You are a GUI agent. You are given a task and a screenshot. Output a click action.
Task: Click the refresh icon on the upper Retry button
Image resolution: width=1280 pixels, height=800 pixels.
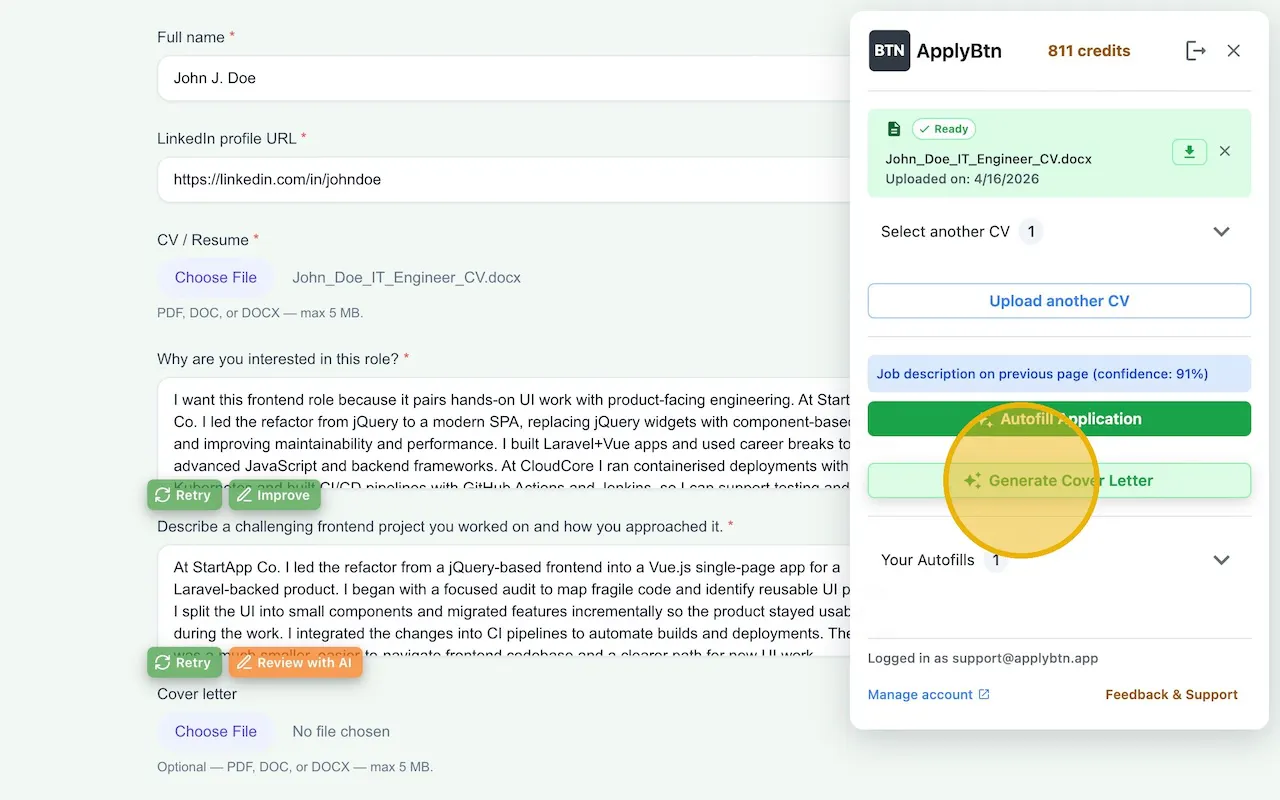tap(162, 495)
